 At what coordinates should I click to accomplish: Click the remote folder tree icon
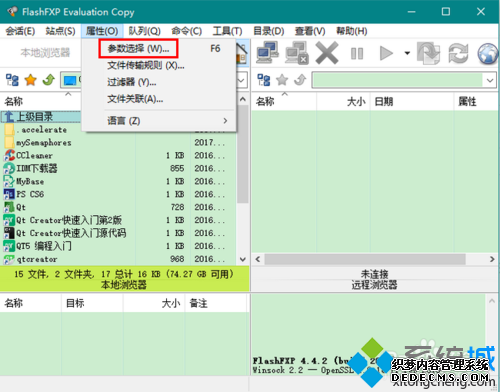click(x=264, y=80)
